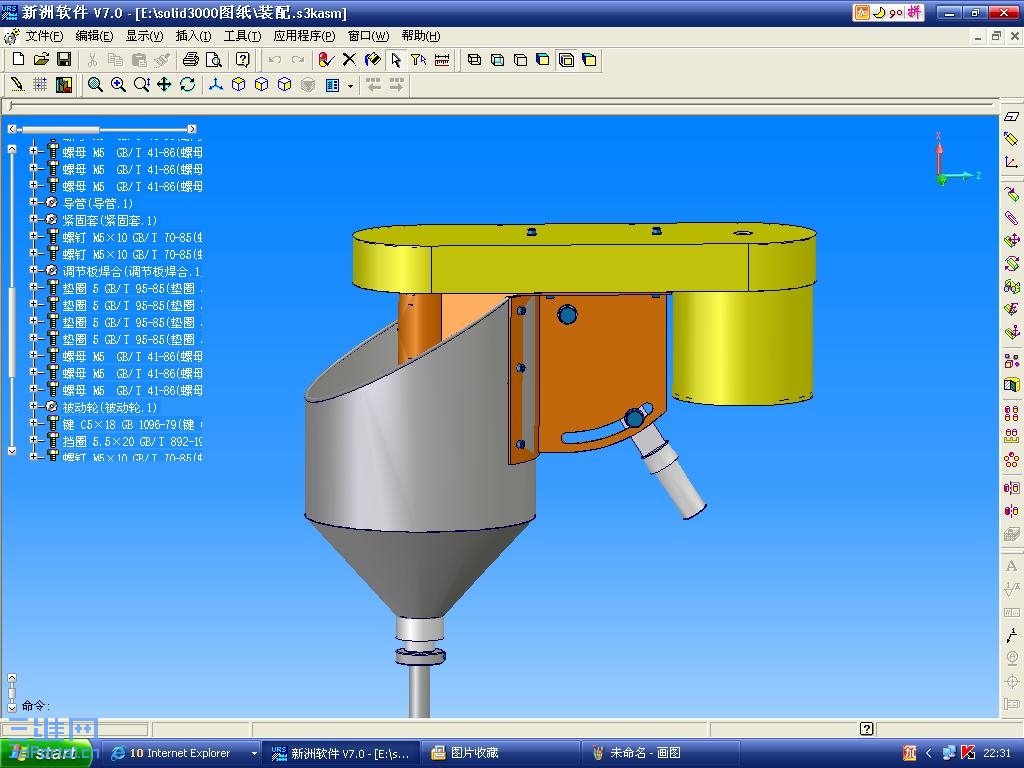Toggle the shaded-with-edges display mode

(x=566, y=60)
